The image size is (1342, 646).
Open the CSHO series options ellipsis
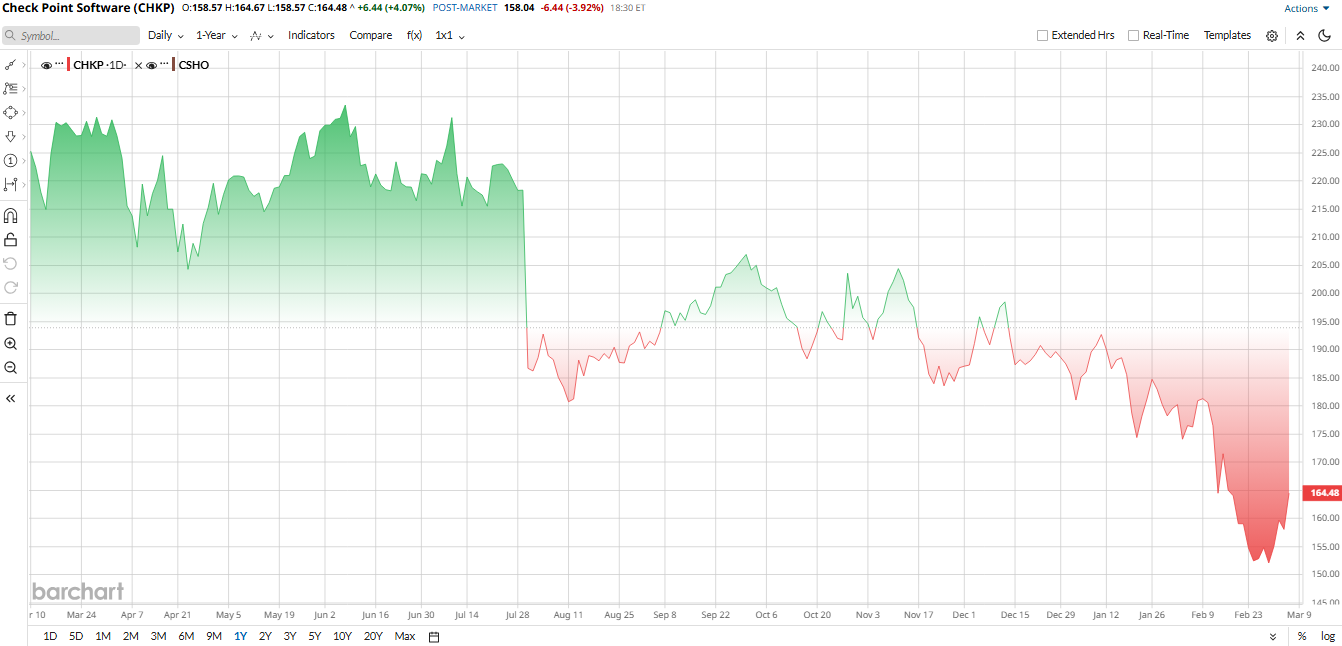click(x=164, y=64)
